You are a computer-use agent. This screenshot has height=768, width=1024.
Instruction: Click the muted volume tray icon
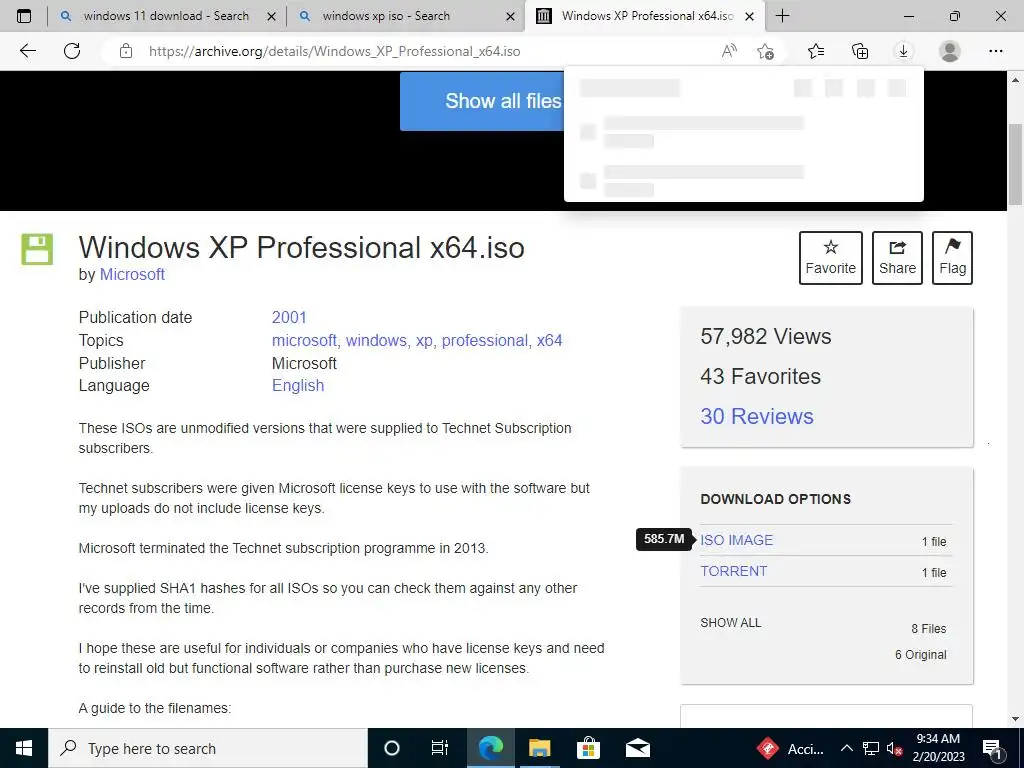tap(894, 748)
